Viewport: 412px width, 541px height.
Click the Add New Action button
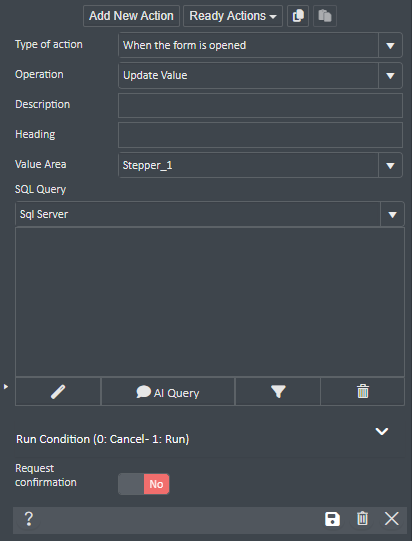tap(131, 16)
